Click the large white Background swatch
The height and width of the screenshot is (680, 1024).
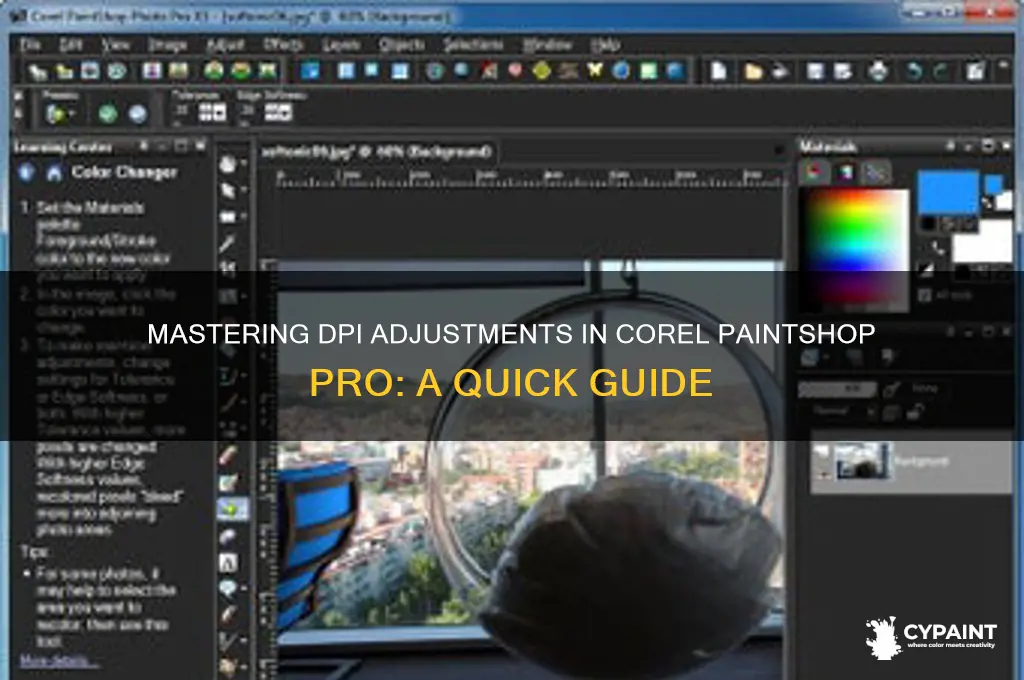tap(982, 241)
